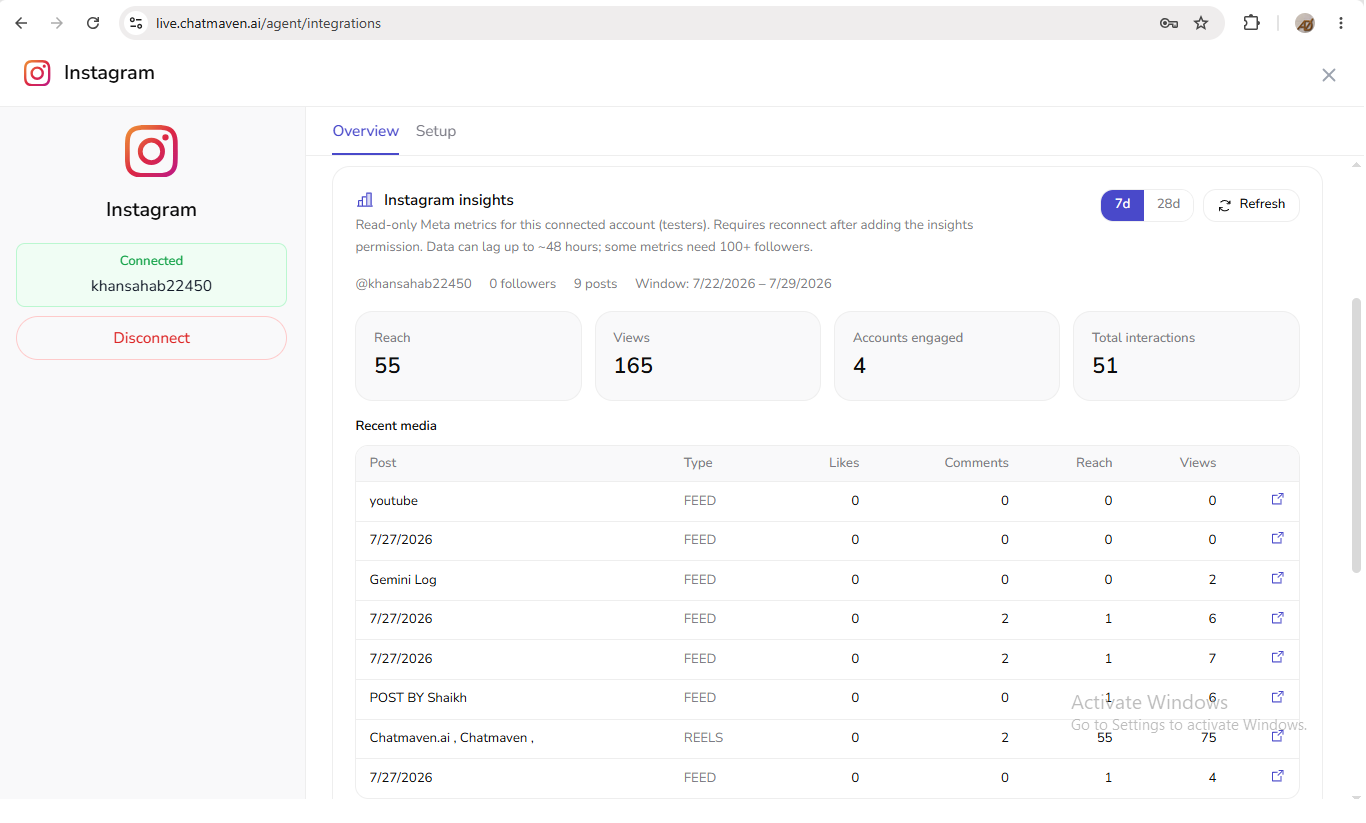The height and width of the screenshot is (823, 1366).
Task: Click the Reach 55 metric card
Action: (x=468, y=356)
